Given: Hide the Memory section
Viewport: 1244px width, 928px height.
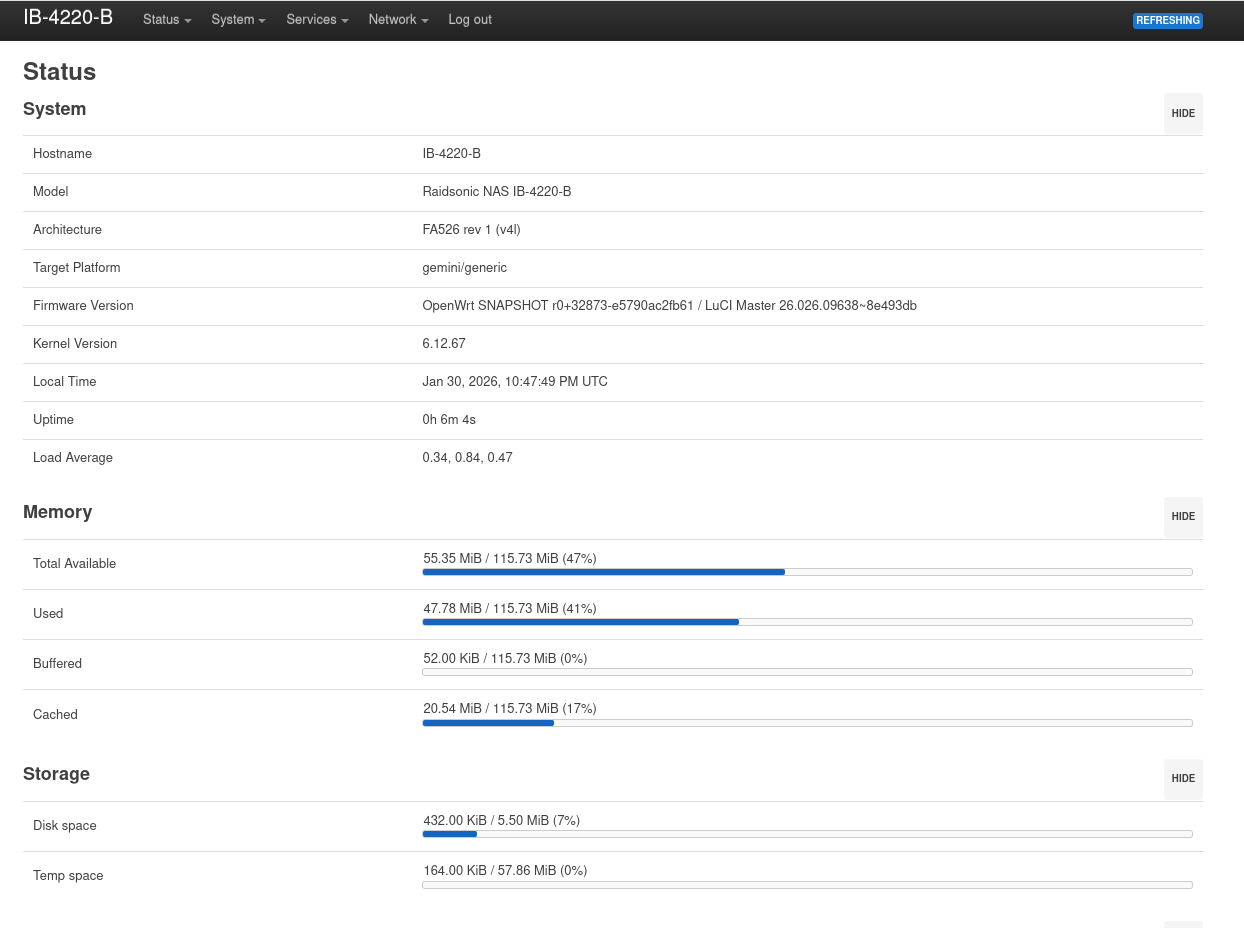Looking at the screenshot, I should point(1183,517).
